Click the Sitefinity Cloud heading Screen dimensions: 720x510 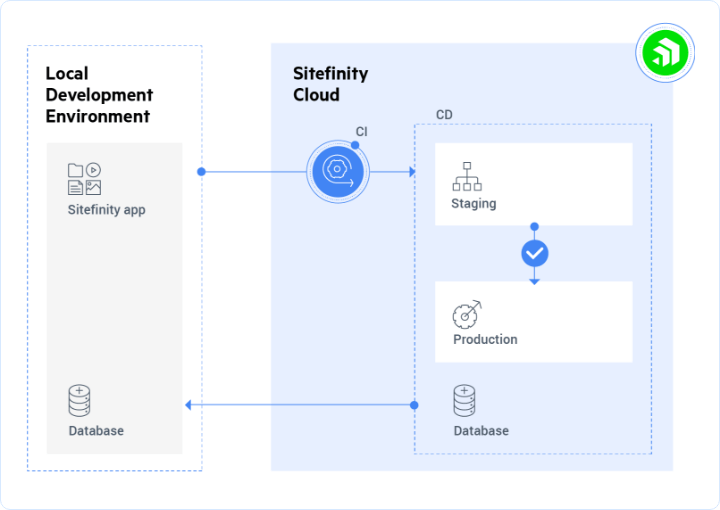pyautogui.click(x=330, y=84)
